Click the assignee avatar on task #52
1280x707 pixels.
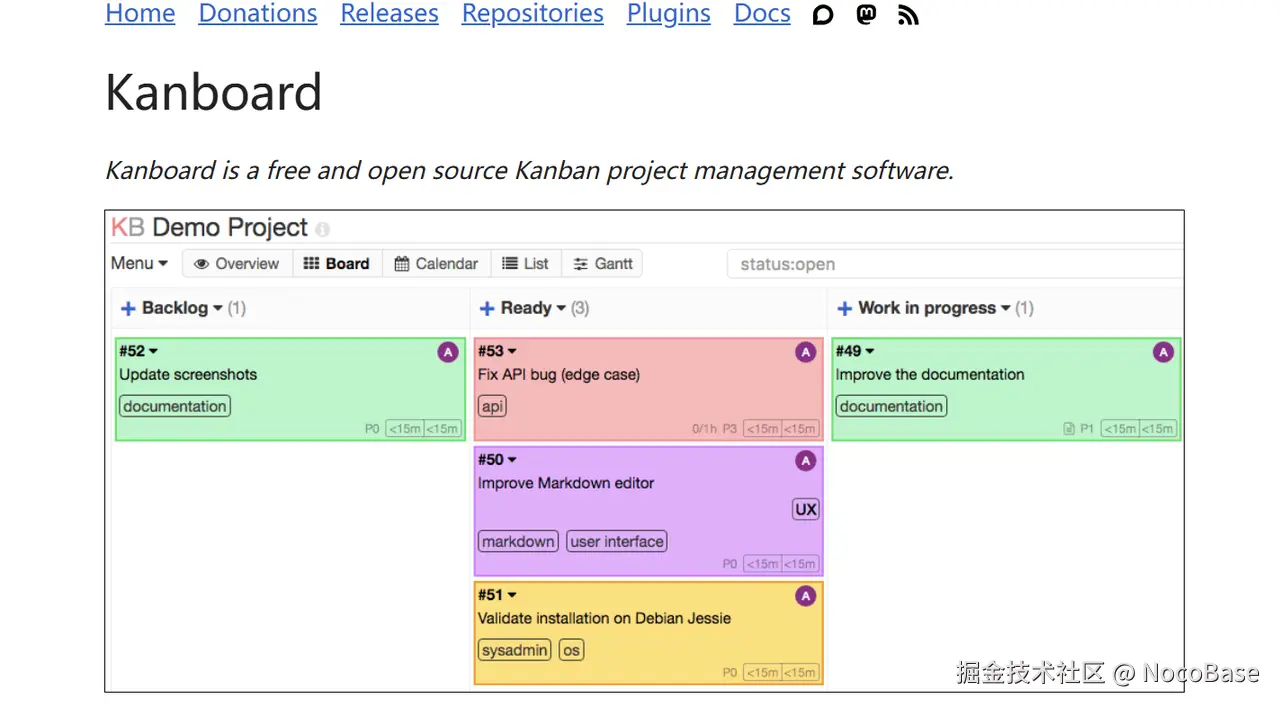[x=447, y=352]
